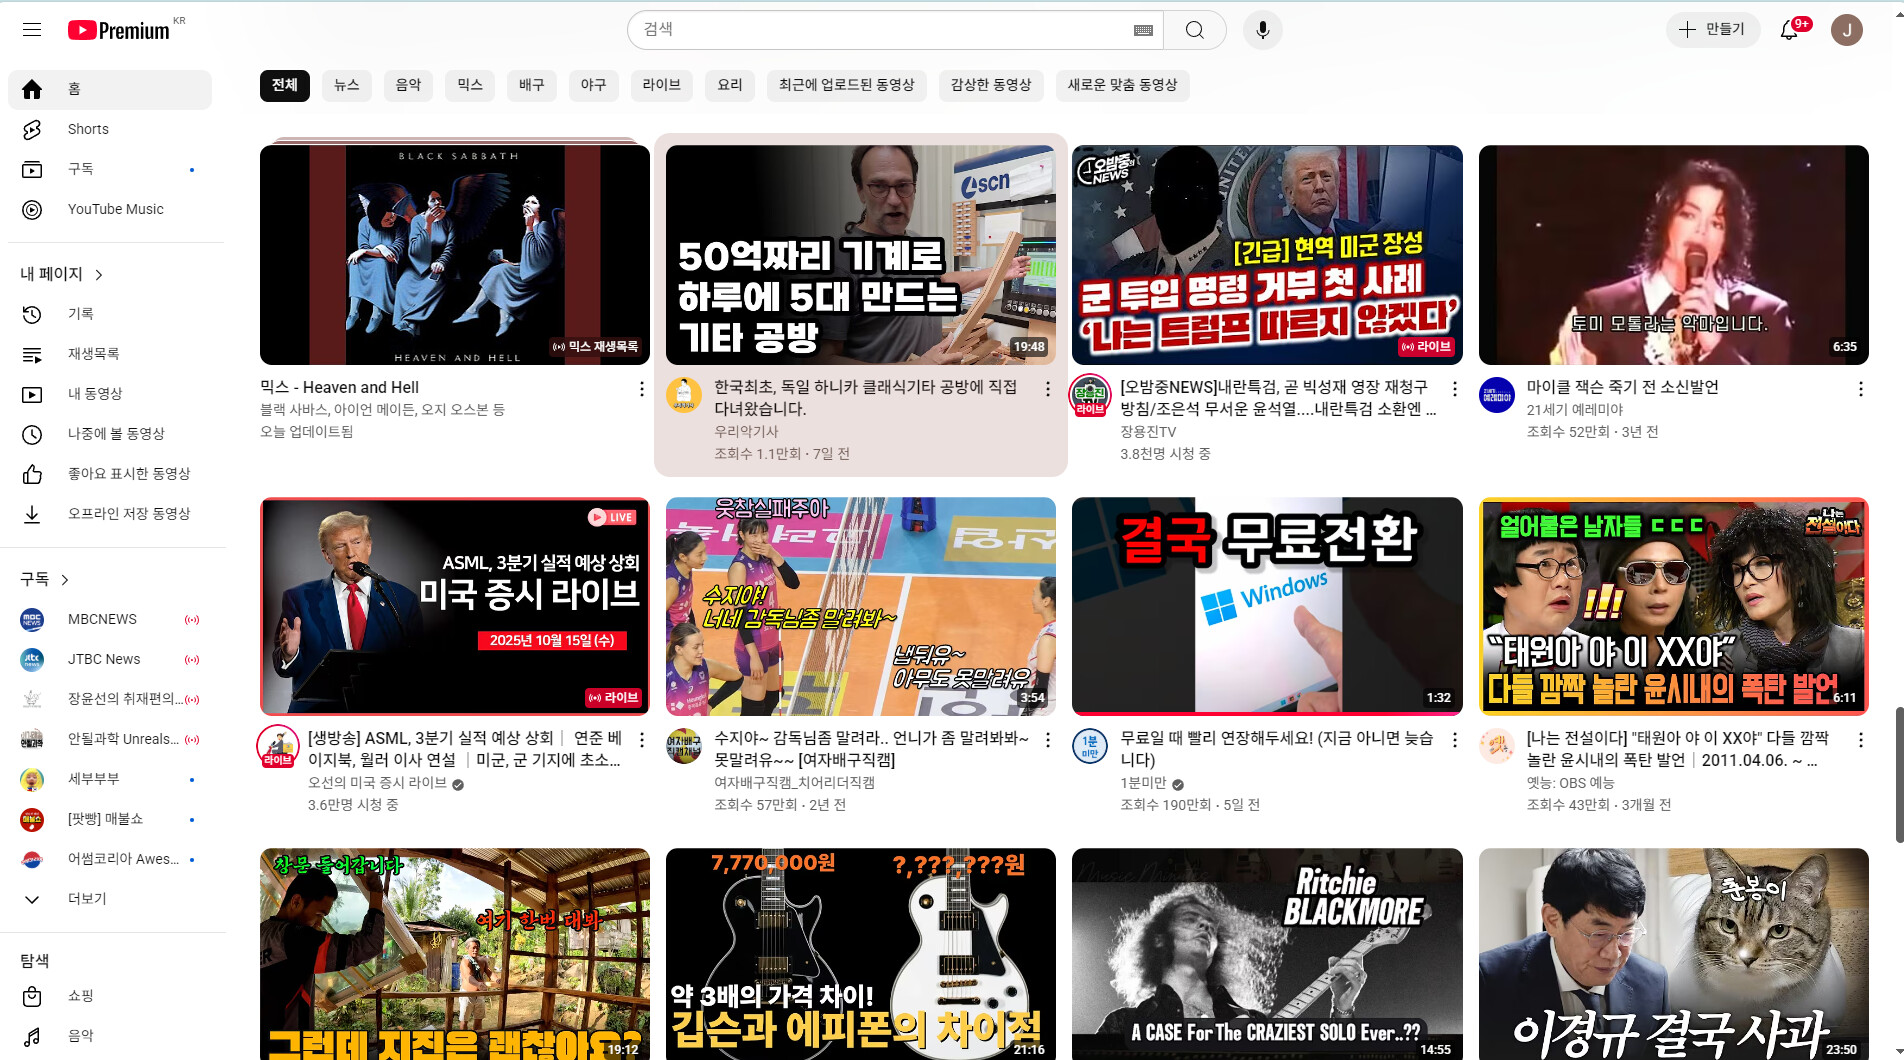1904x1060 pixels.
Task: Open 옛능: OBS 예능 channel link
Action: 1570,783
